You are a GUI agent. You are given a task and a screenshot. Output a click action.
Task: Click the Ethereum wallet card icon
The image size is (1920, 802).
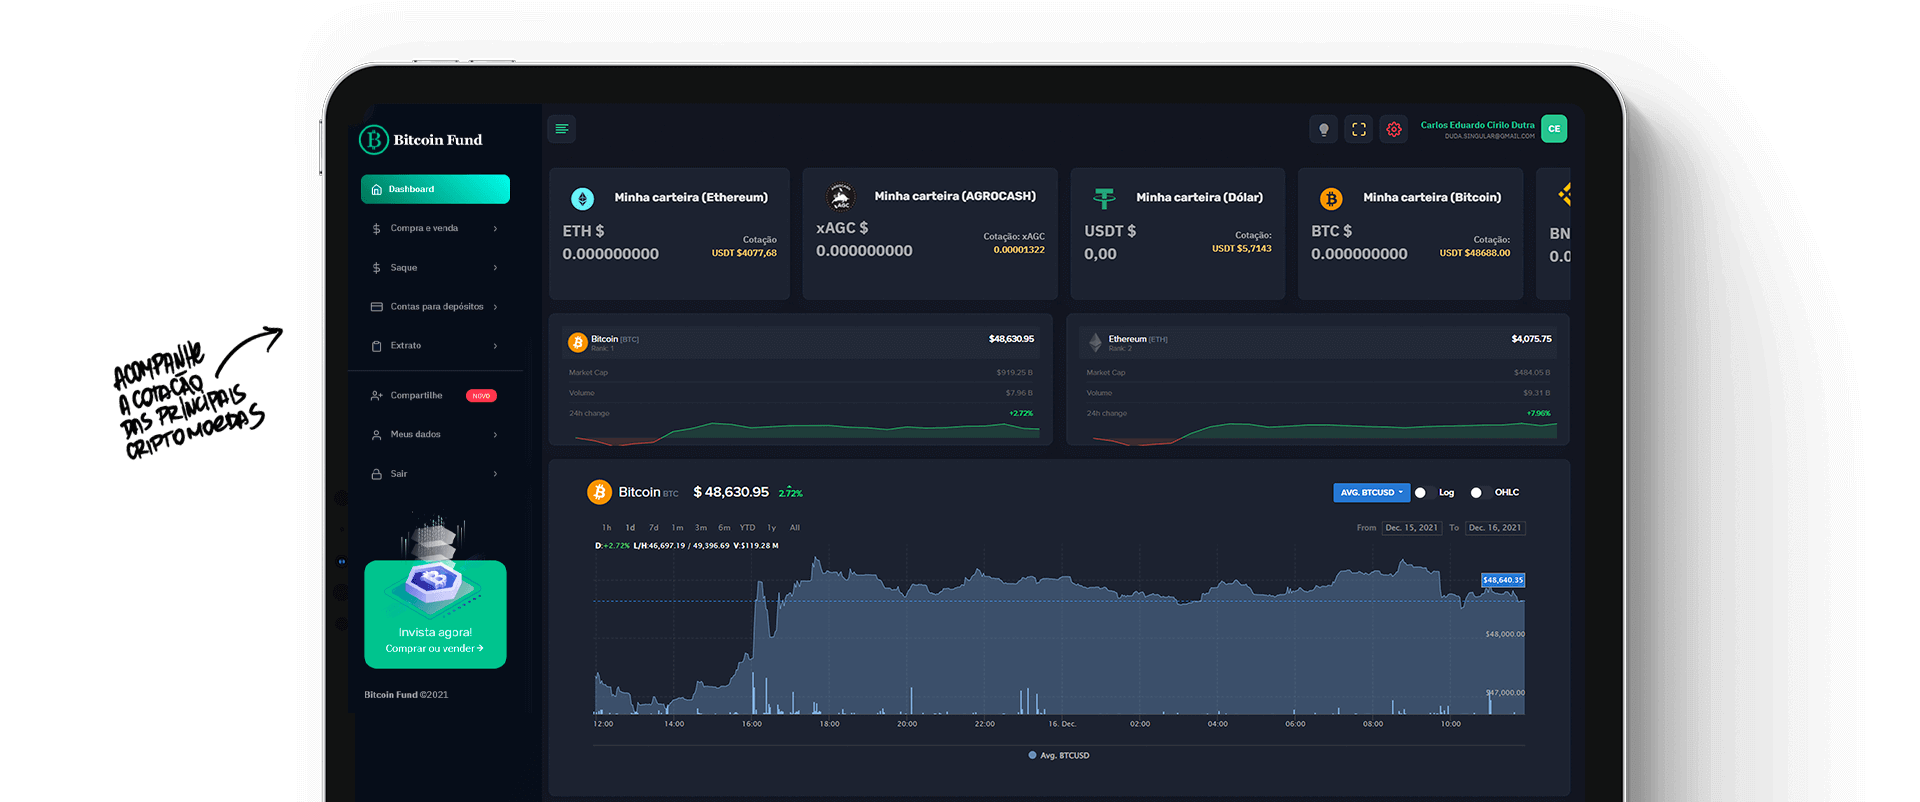(582, 199)
